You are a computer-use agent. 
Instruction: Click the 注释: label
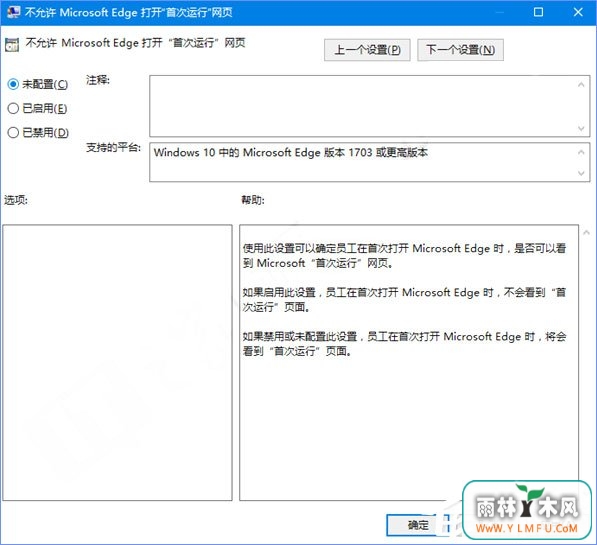[x=98, y=80]
